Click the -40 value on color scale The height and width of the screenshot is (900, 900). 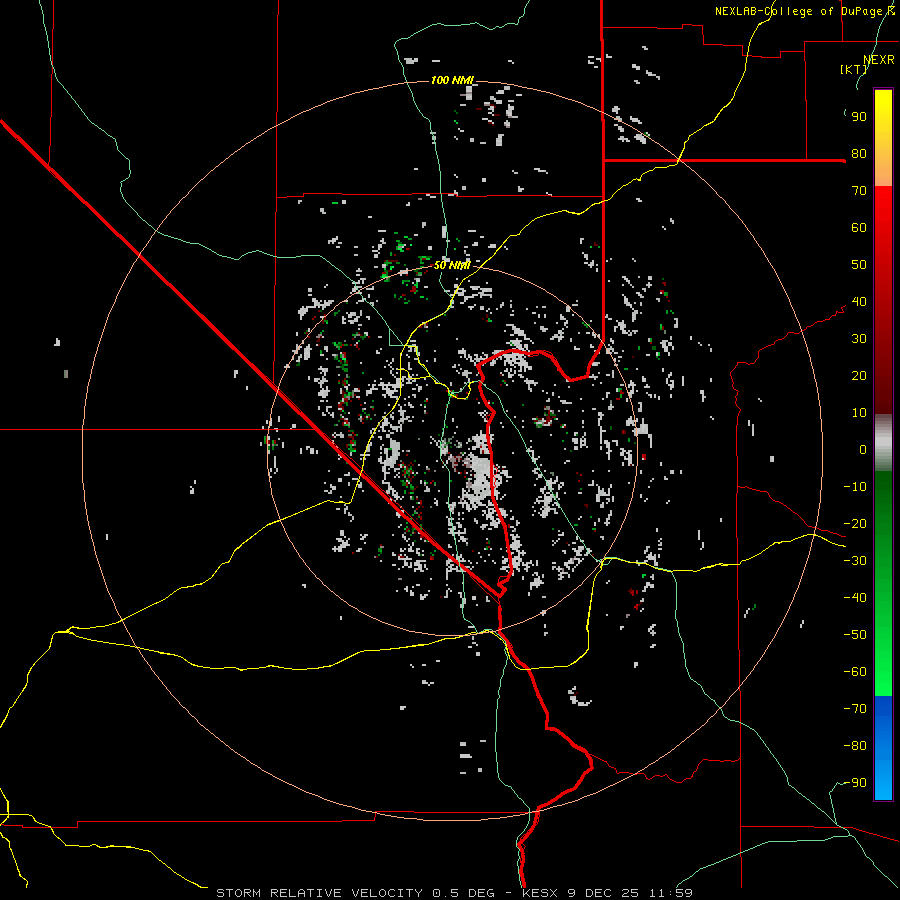855,598
